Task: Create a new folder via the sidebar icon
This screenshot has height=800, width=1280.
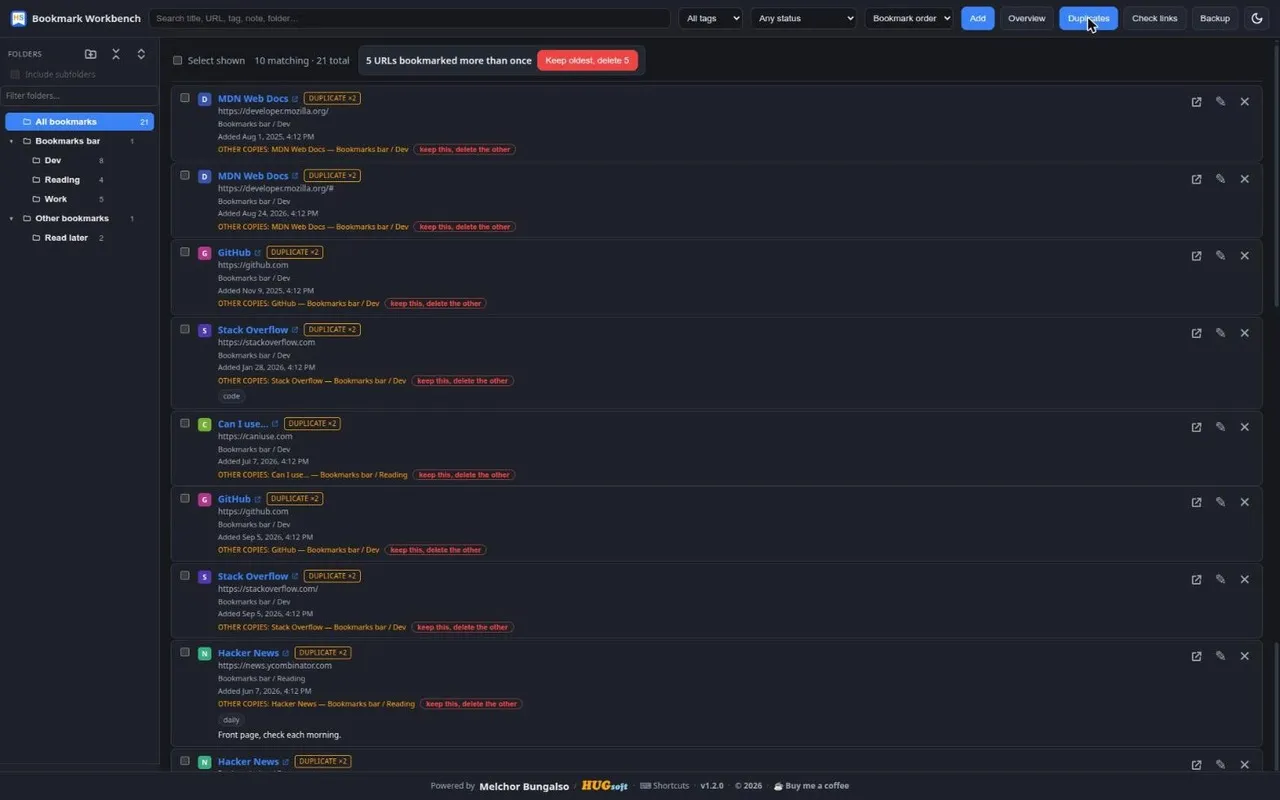Action: click(x=91, y=54)
